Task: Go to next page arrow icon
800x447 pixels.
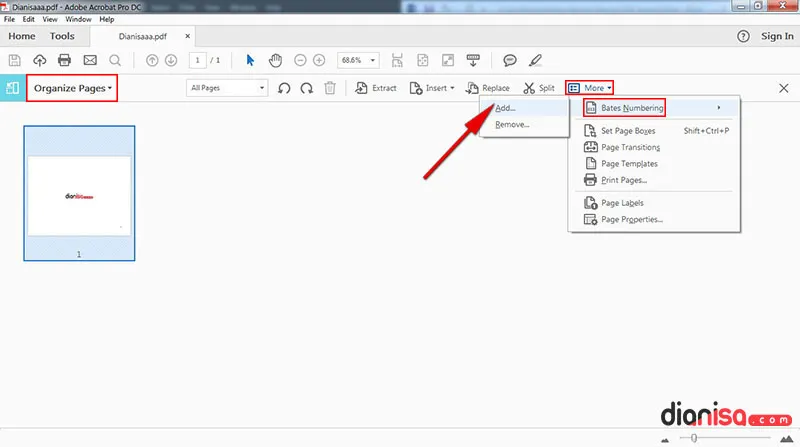Action: coord(171,60)
